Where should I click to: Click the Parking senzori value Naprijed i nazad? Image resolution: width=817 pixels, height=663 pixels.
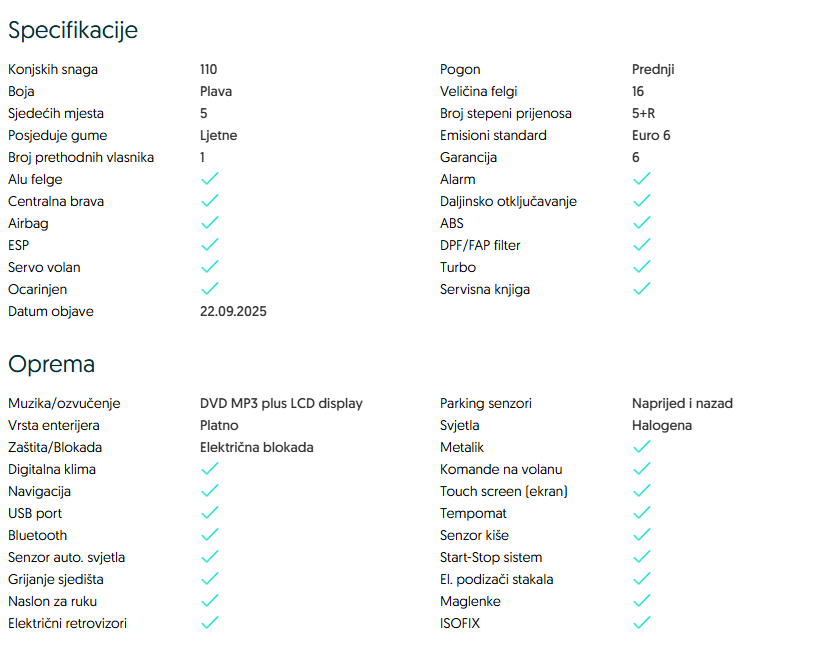(682, 403)
